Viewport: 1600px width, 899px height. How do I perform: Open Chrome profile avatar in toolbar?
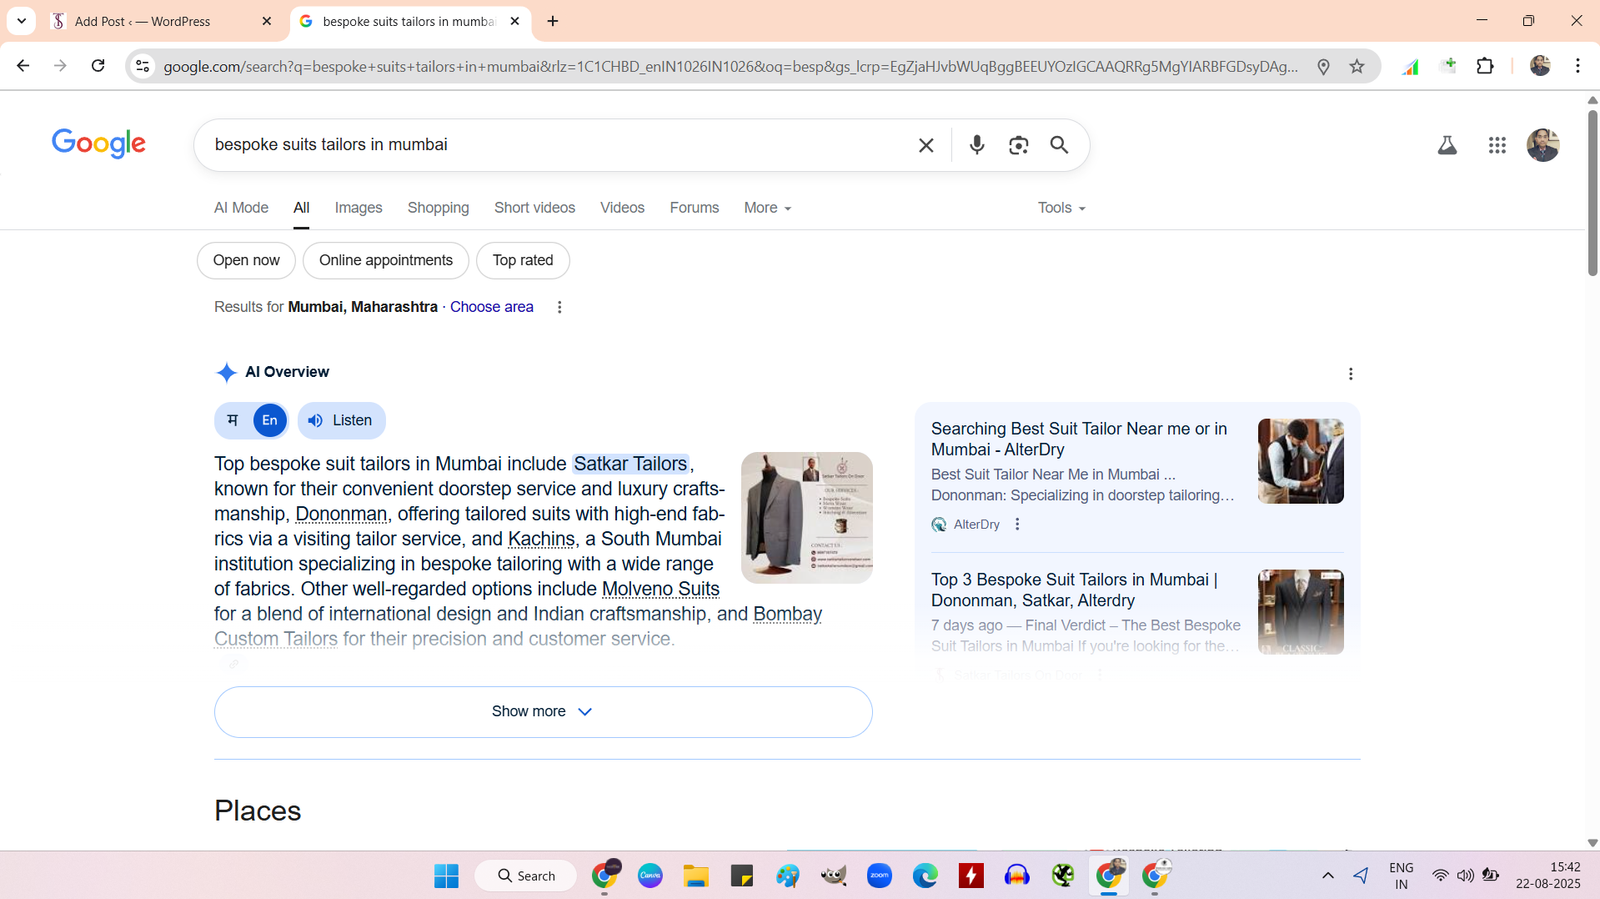tap(1540, 66)
